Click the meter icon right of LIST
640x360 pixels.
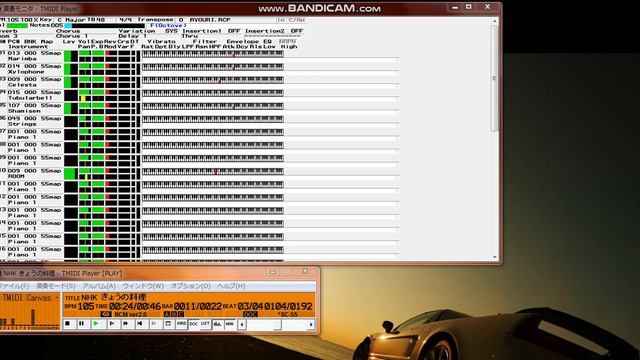218,324
